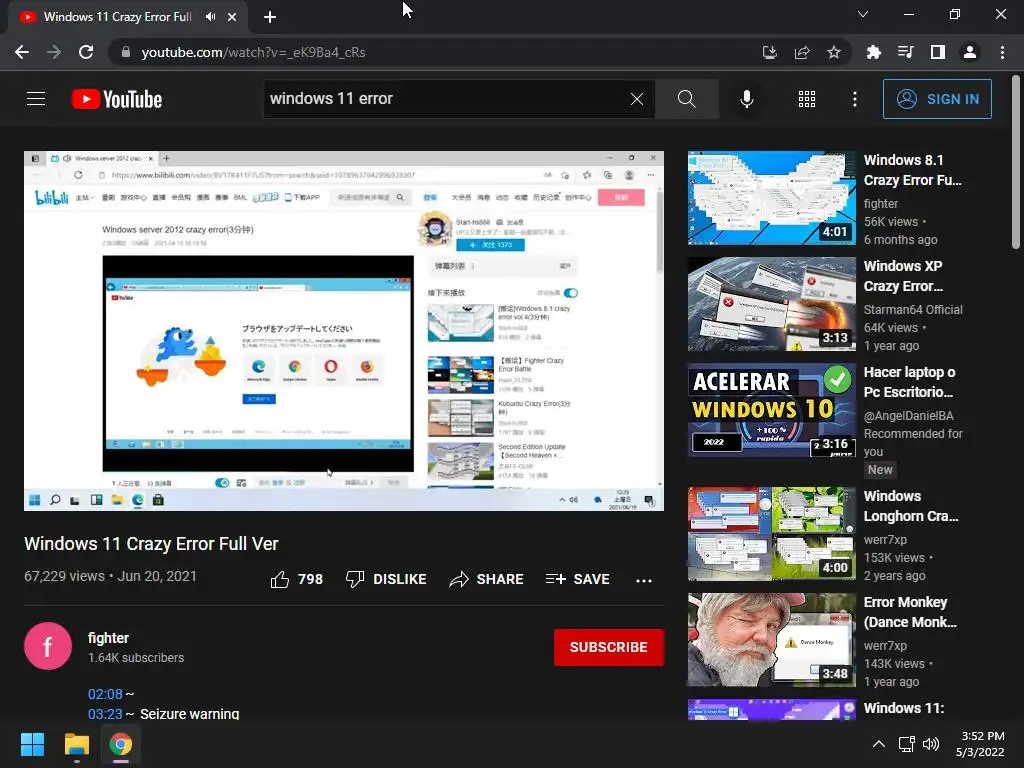Viewport: 1024px width, 768px height.
Task: Open File Explorer from the taskbar
Action: click(76, 744)
